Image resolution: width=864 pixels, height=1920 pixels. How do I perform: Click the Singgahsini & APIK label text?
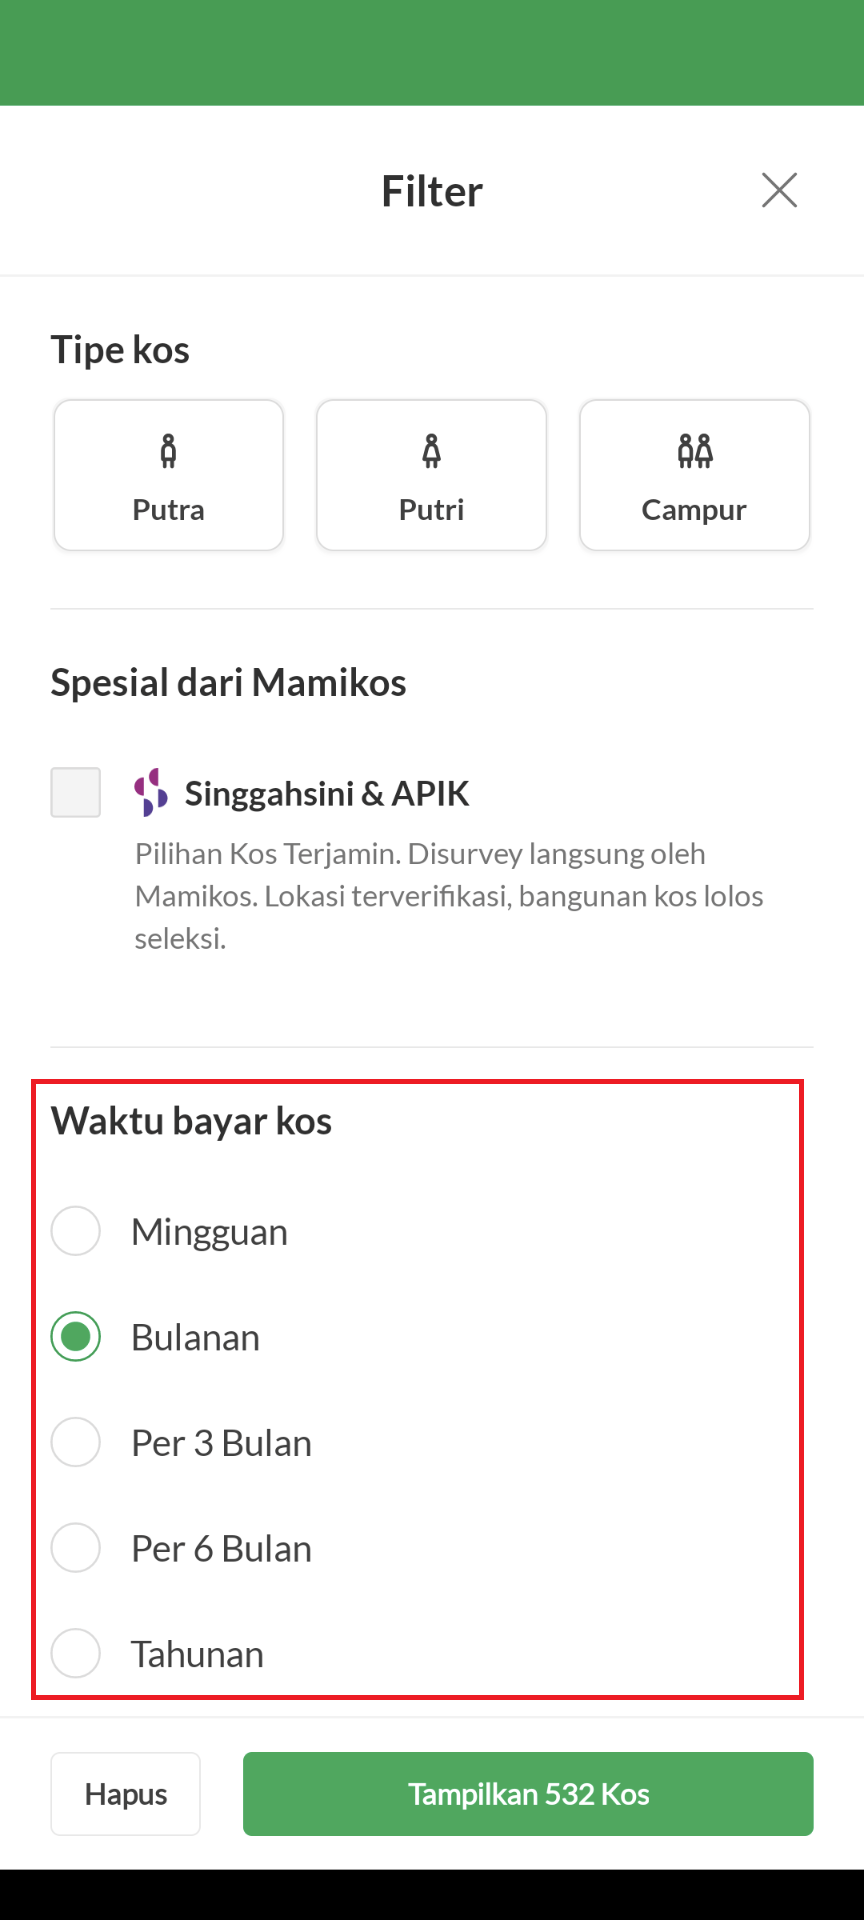coord(327,793)
